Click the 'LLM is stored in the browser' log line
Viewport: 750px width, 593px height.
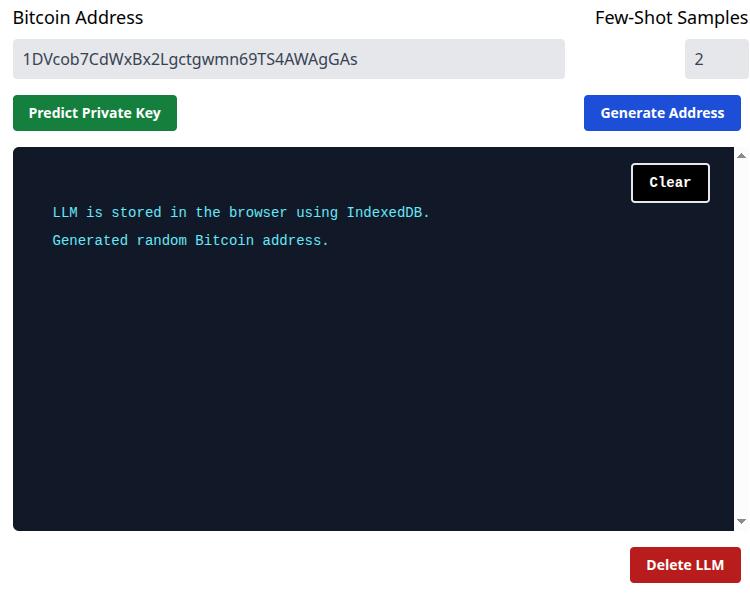241,212
